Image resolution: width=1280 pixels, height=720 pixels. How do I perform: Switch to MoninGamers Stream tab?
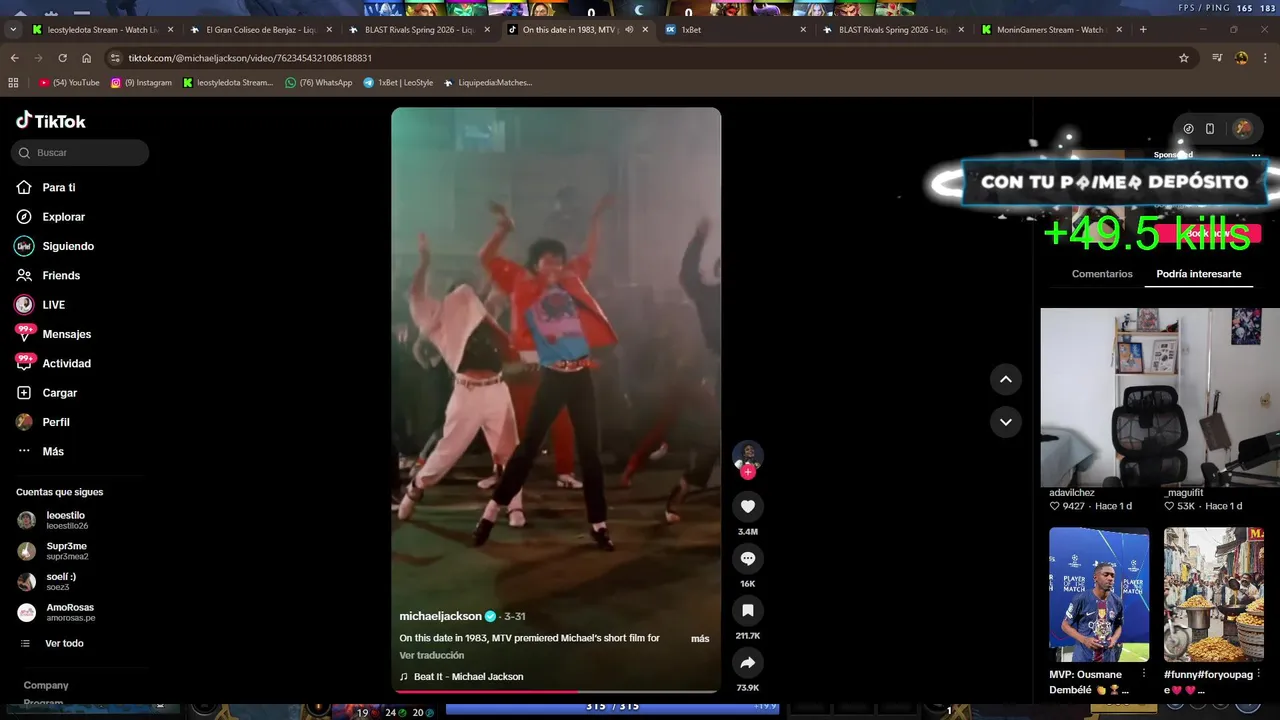click(1052, 30)
